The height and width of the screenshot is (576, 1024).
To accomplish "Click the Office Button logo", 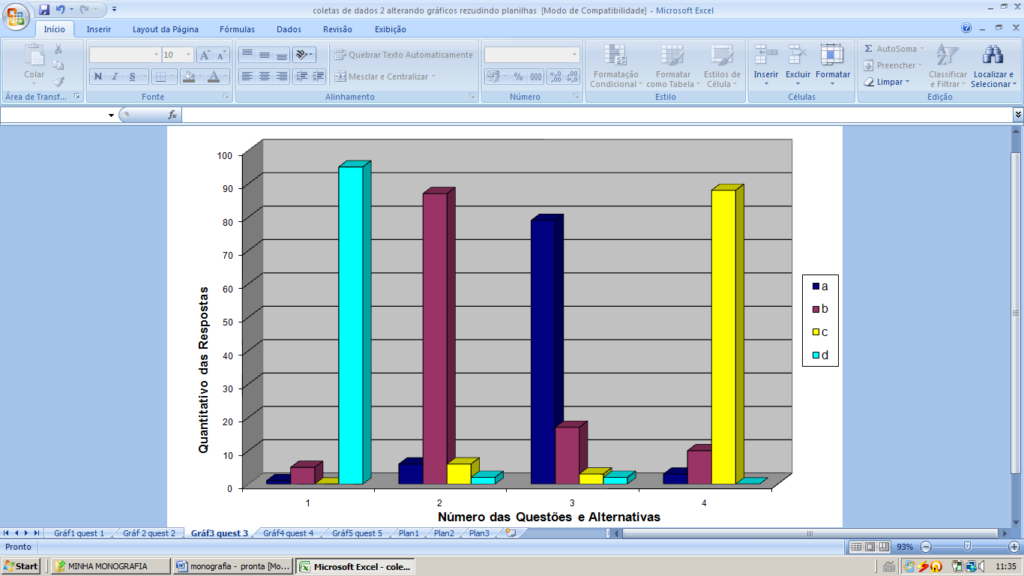I will pos(17,17).
